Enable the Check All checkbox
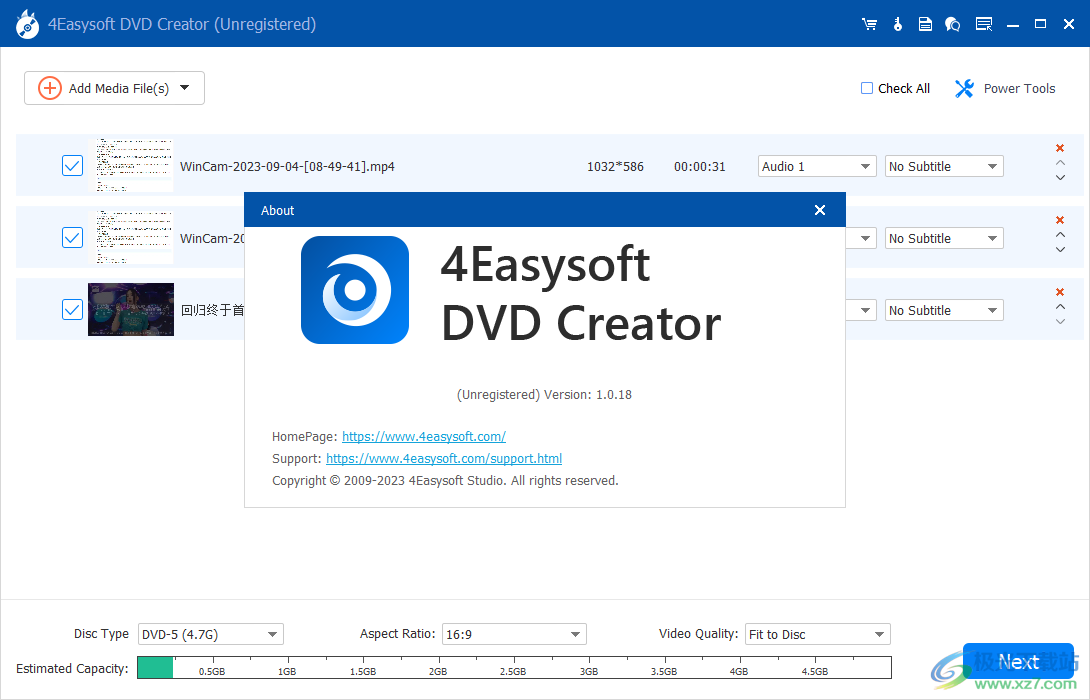This screenshot has width=1090, height=700. [866, 88]
